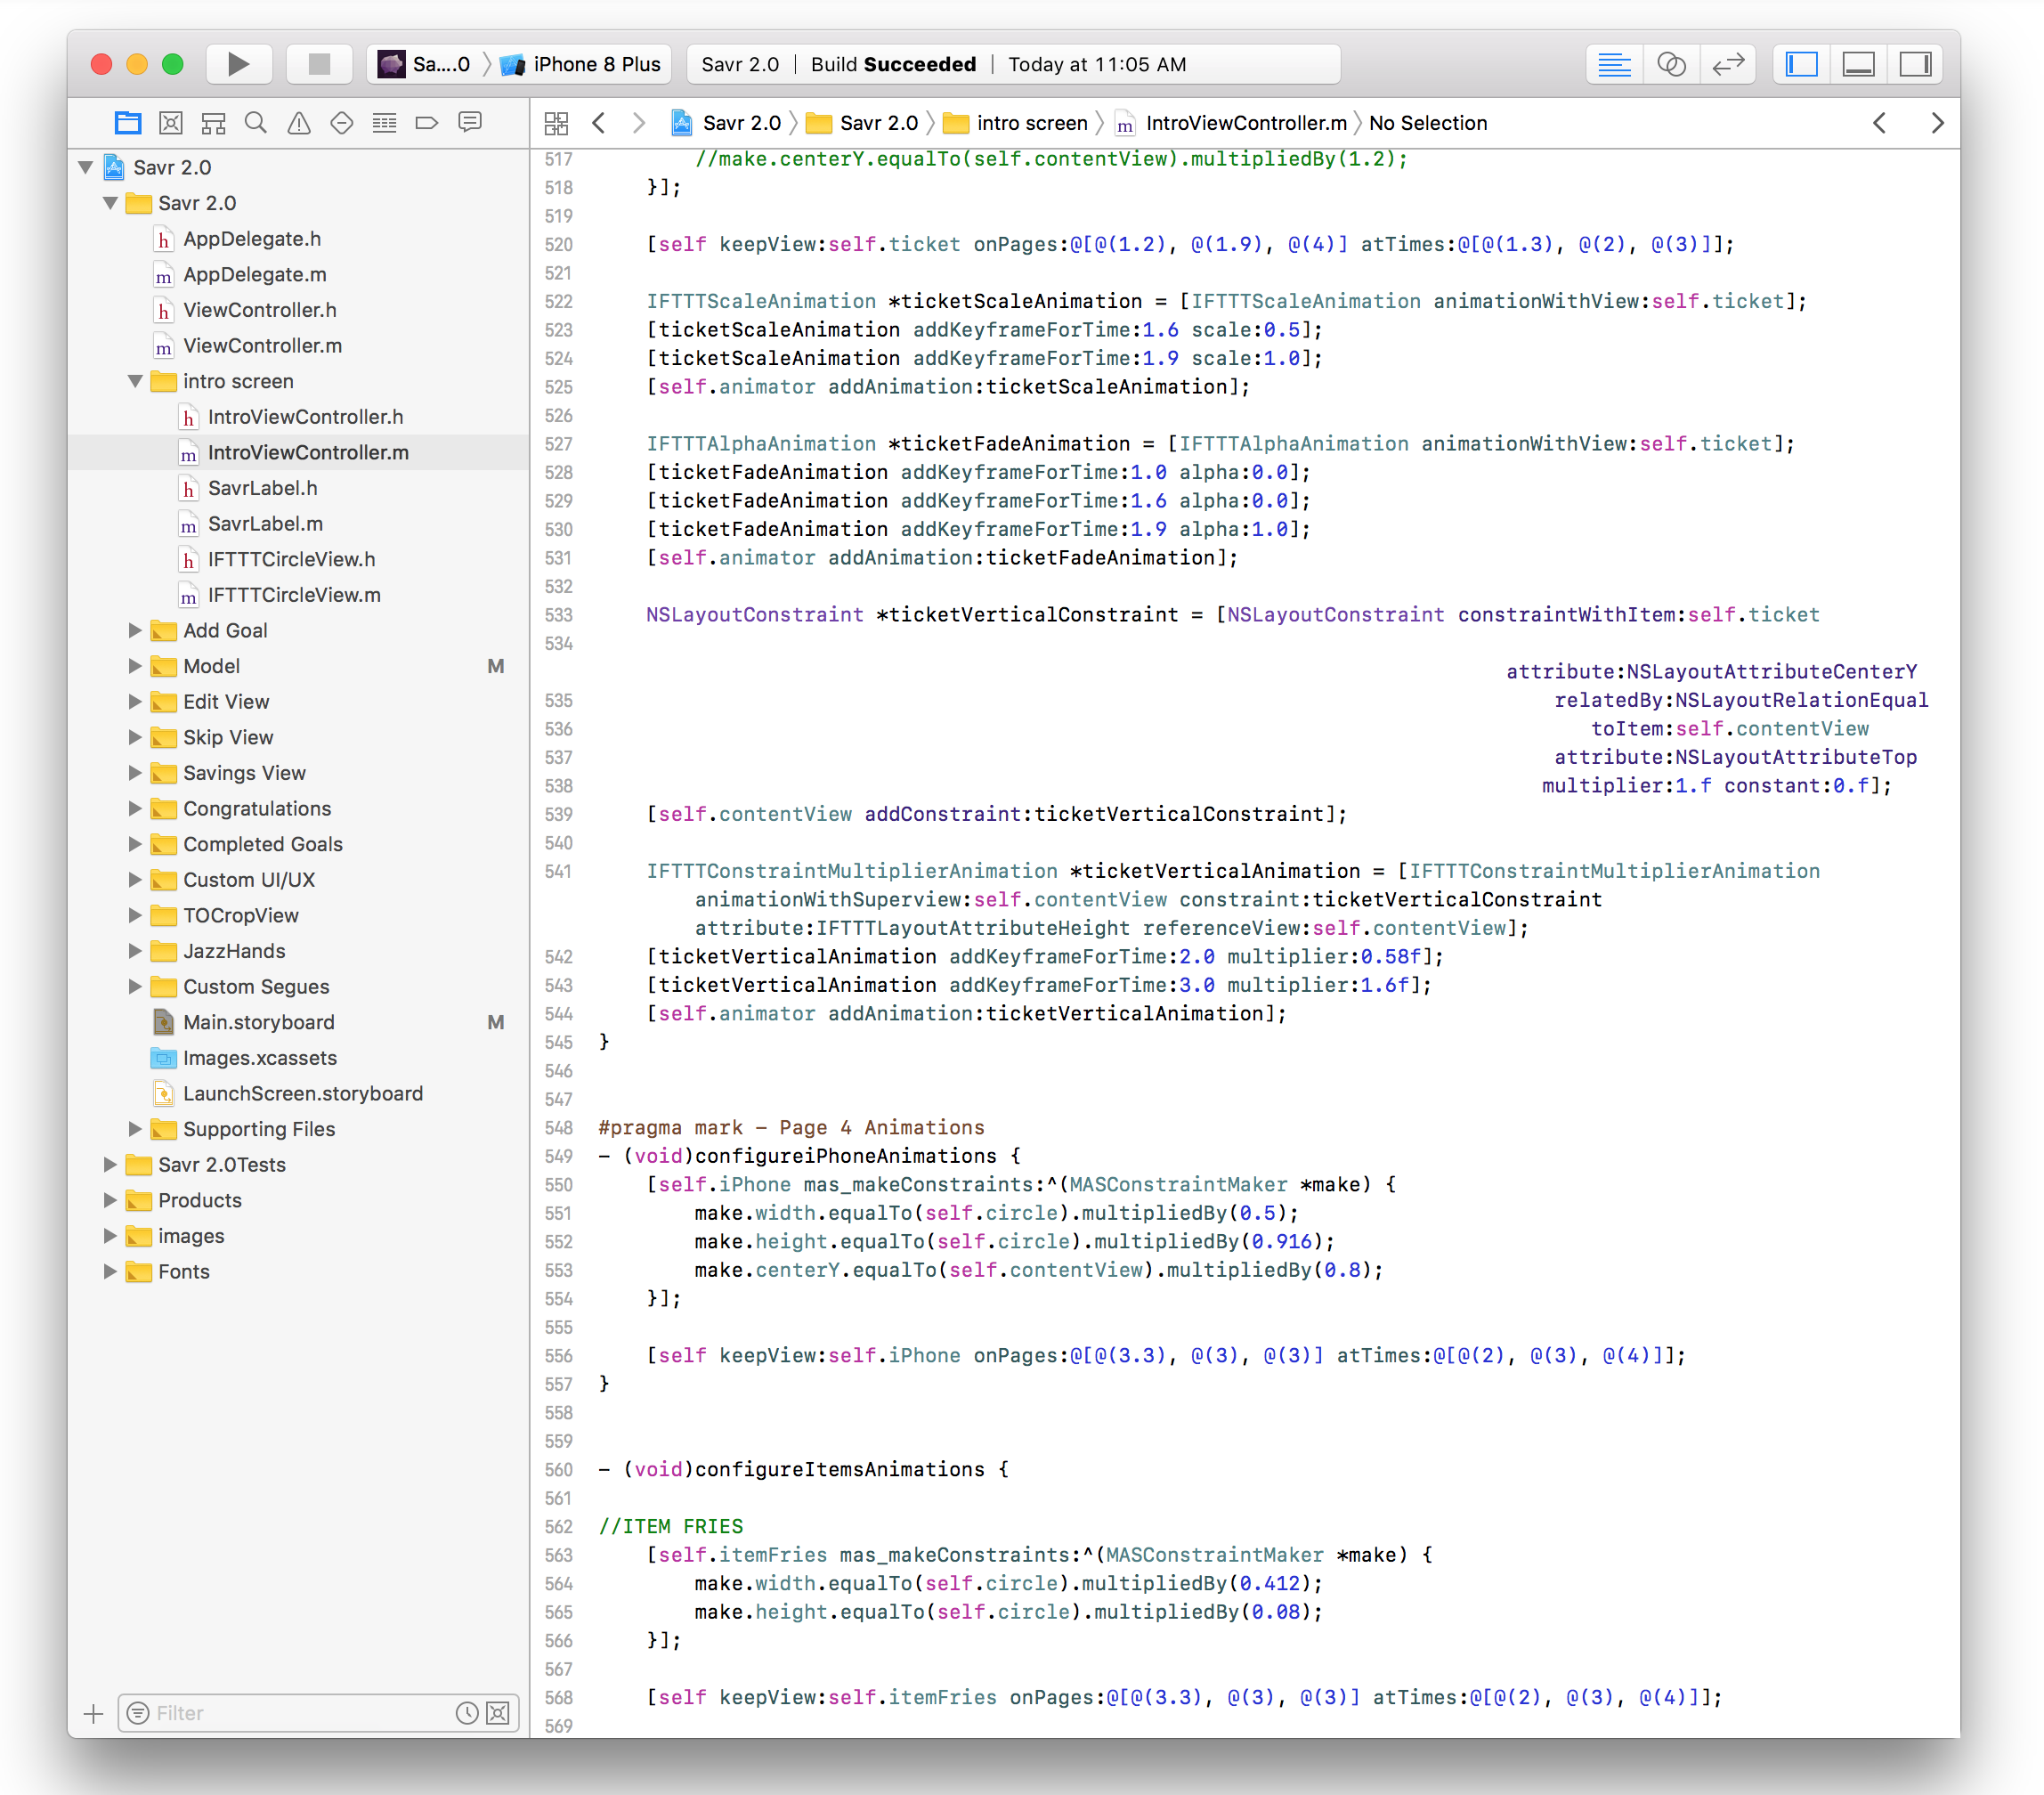This screenshot has width=2044, height=1795.
Task: Show the Version editor
Action: tap(1728, 64)
